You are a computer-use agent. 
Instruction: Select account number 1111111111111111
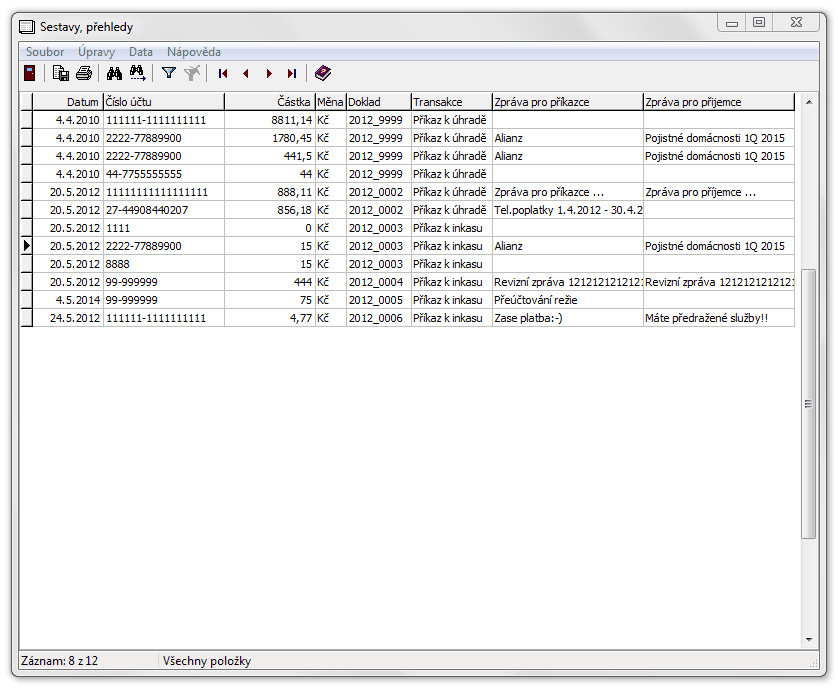tap(164, 192)
